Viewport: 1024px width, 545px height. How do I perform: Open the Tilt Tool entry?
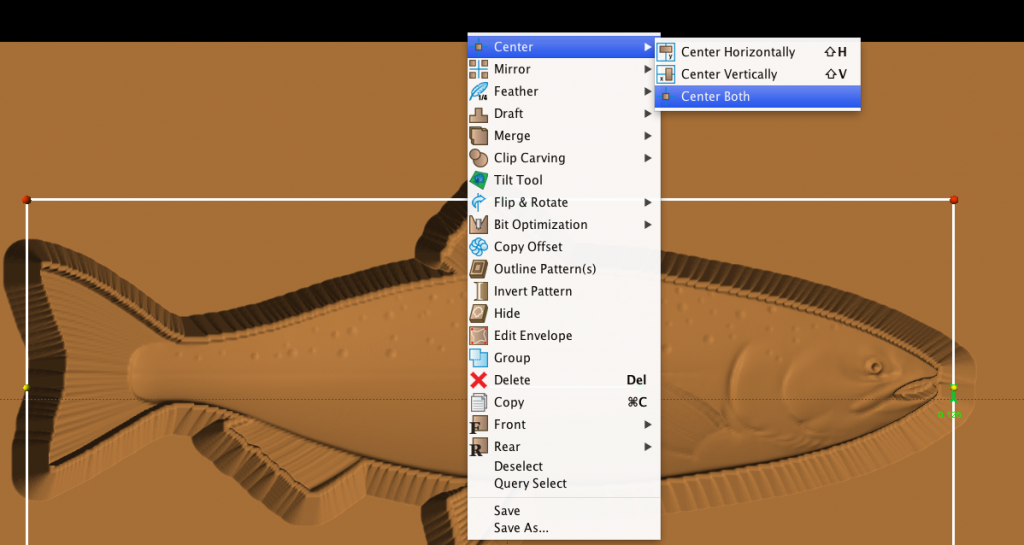[x=564, y=180]
